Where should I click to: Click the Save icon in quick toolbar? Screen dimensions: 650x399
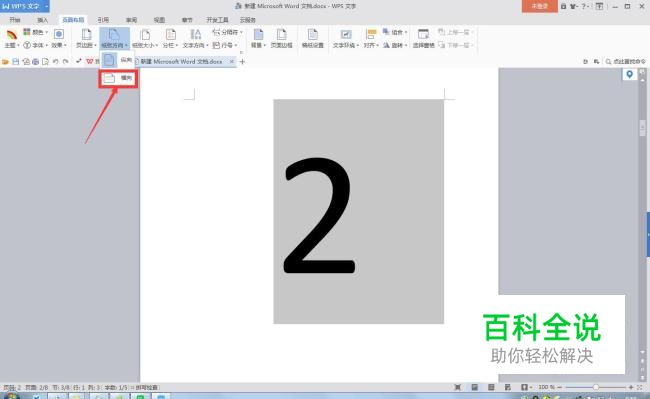click(15, 62)
